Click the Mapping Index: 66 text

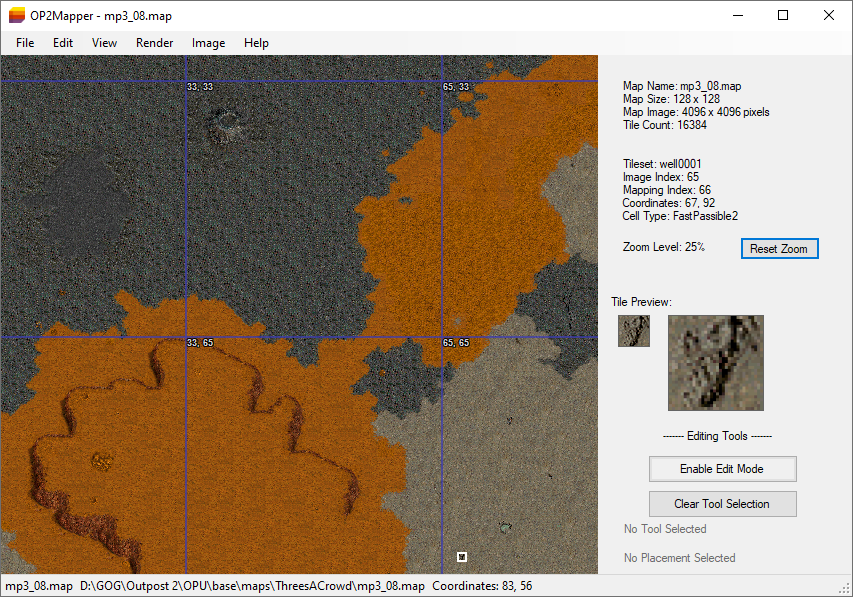tap(667, 190)
